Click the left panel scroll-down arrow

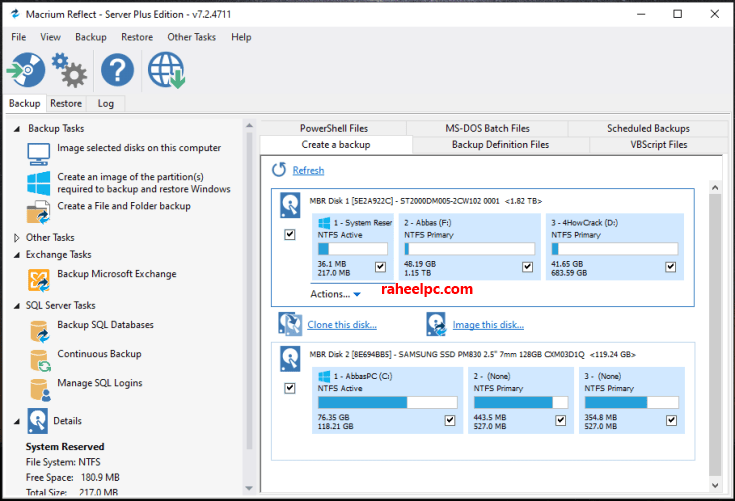click(x=249, y=488)
